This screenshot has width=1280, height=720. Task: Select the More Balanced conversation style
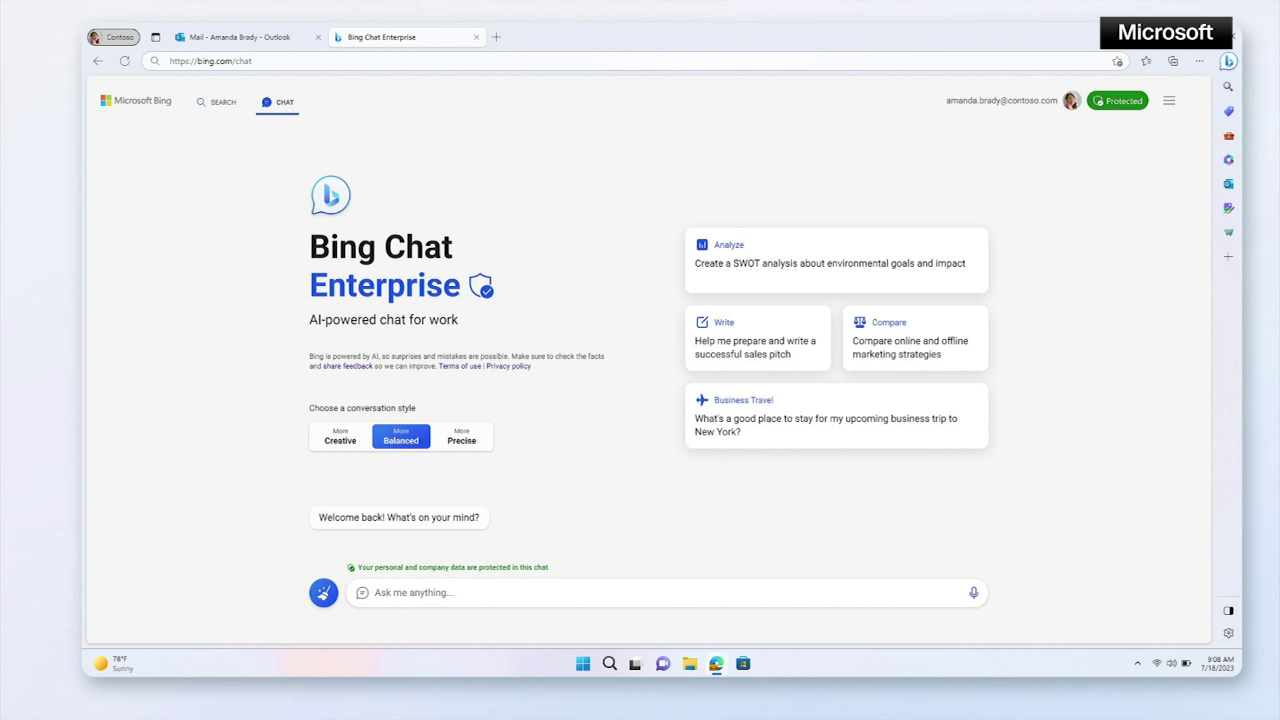tap(401, 436)
